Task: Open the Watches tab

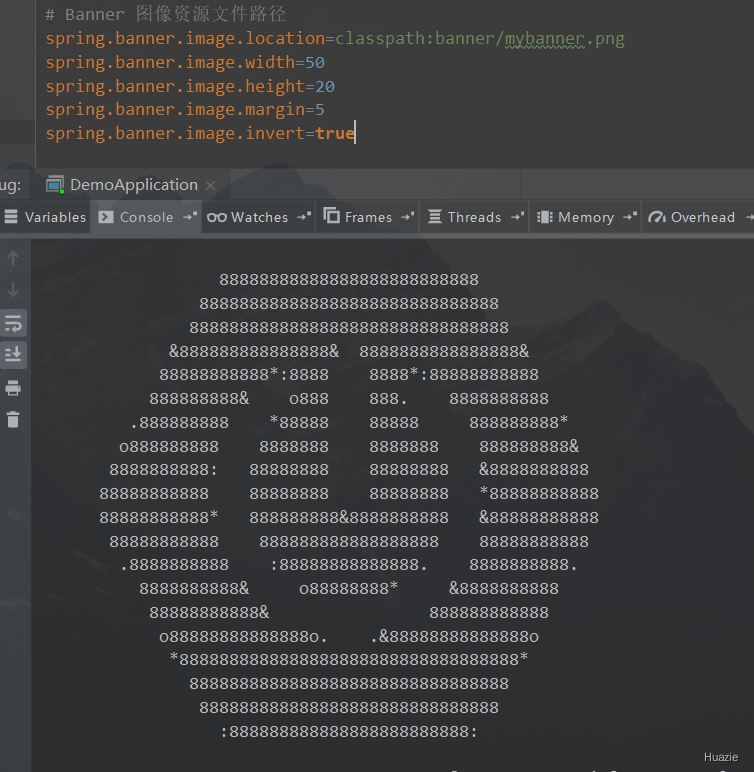Action: [259, 217]
